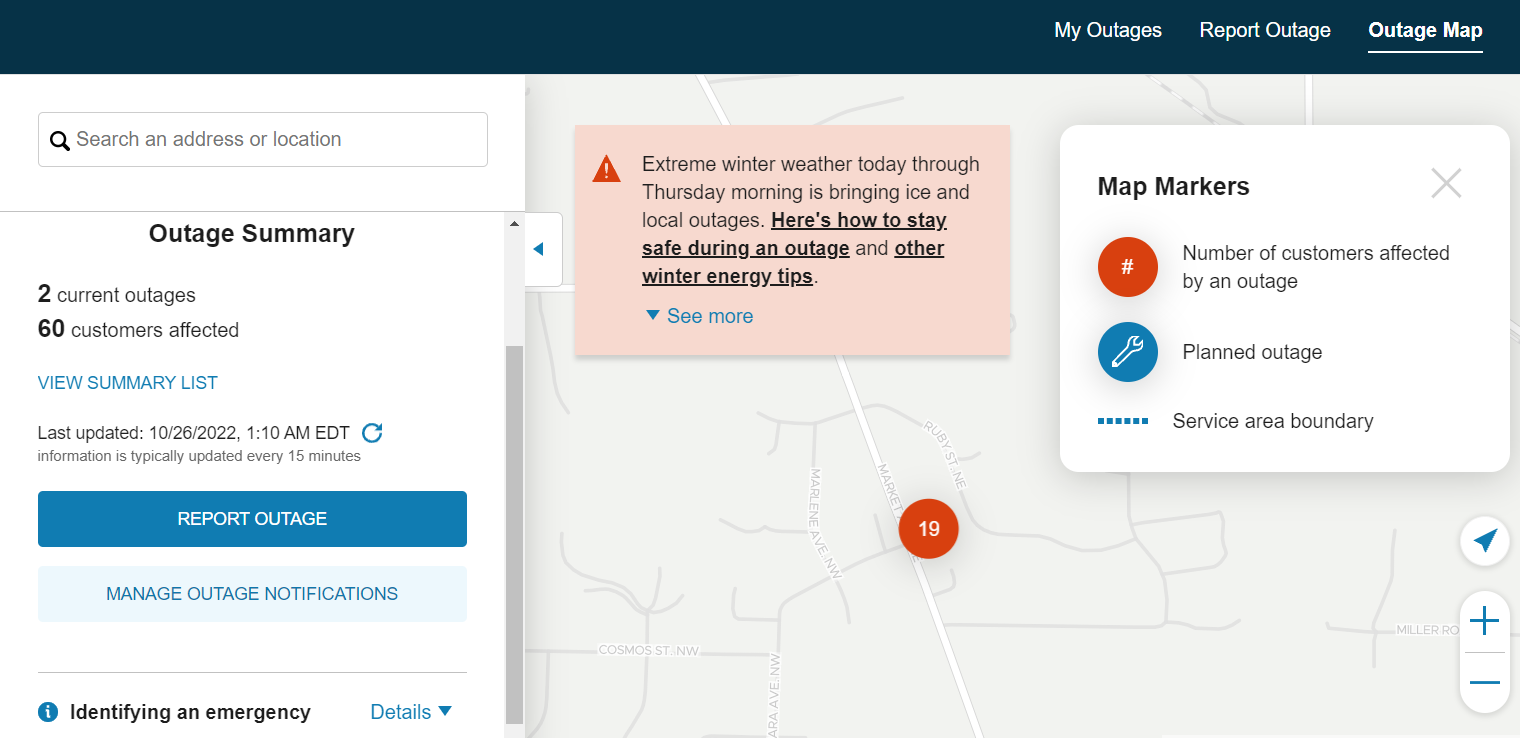Zoom in using the plus icon

click(x=1485, y=621)
